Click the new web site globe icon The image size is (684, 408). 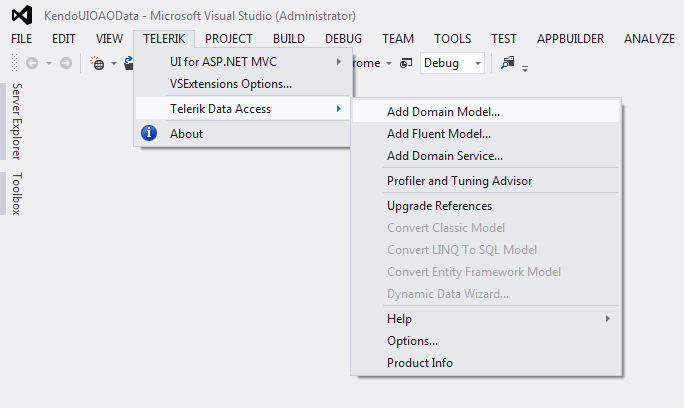(97, 63)
